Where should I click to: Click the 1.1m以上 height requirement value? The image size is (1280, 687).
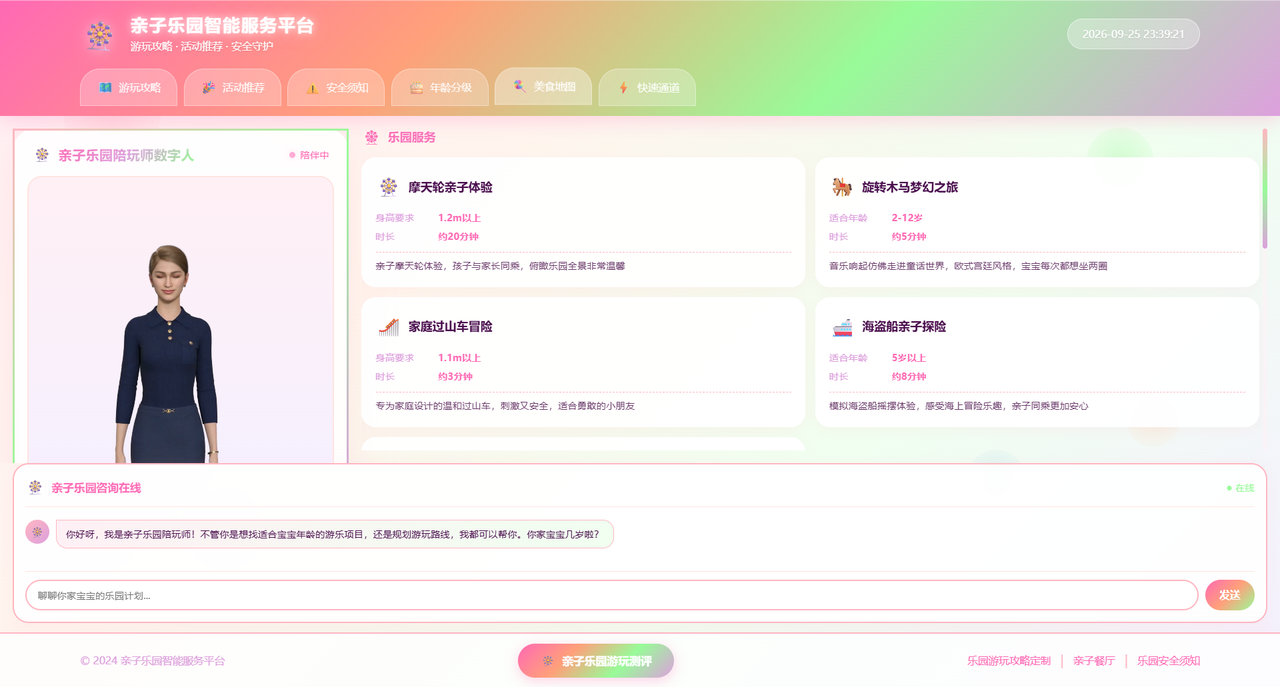(459, 357)
